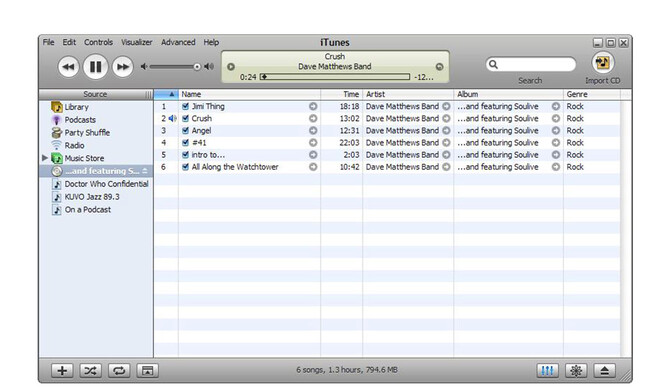
Task: Click the arrow icon next to Jimi Thing name
Action: point(313,106)
